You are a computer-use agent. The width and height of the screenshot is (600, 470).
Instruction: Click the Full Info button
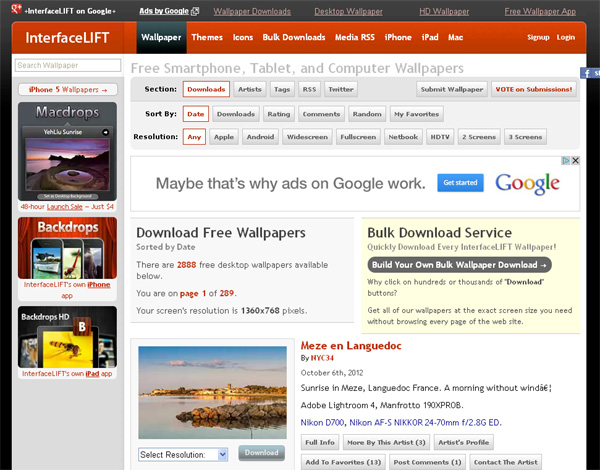[x=320, y=442]
